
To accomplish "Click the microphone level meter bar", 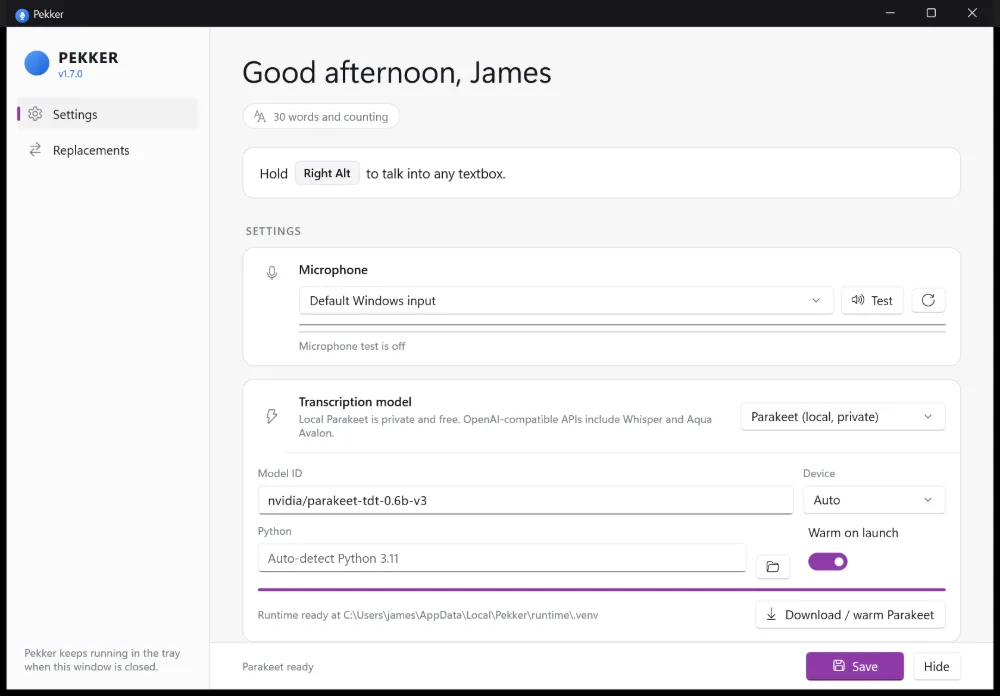I will click(x=622, y=329).
